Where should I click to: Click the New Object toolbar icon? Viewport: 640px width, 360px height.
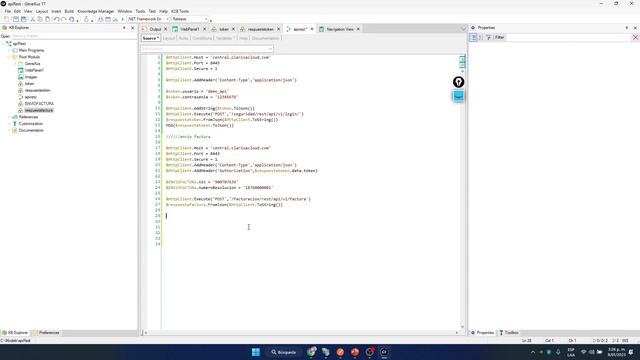pos(7,19)
